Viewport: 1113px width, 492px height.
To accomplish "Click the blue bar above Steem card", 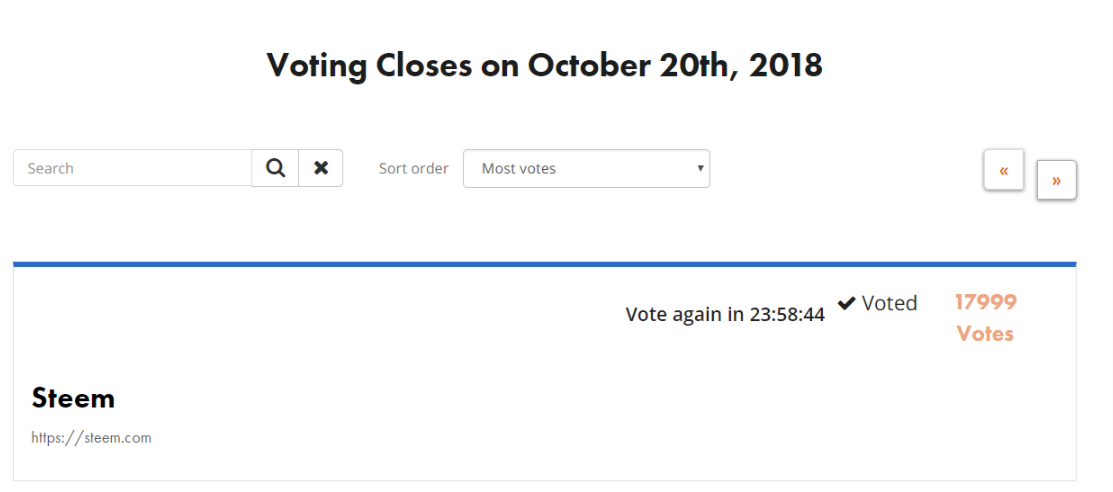I will tap(544, 264).
